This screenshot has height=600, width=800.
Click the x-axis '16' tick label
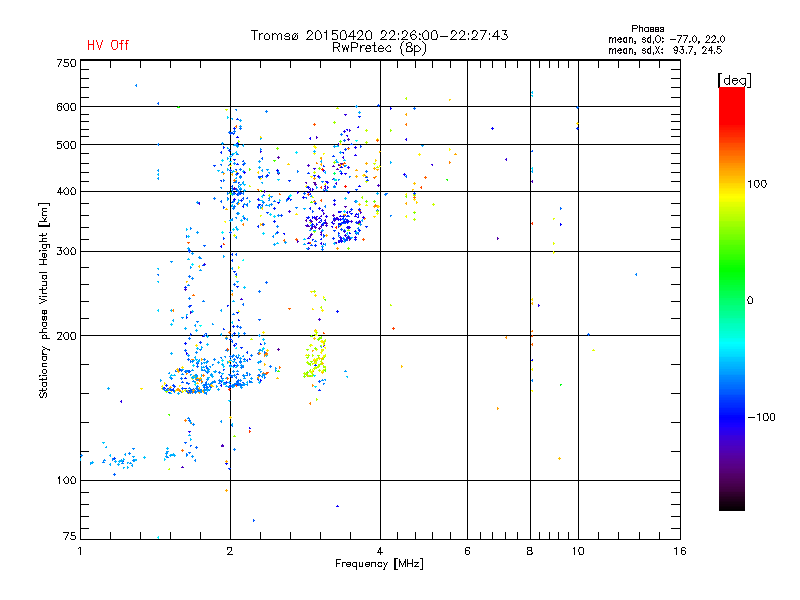(680, 551)
